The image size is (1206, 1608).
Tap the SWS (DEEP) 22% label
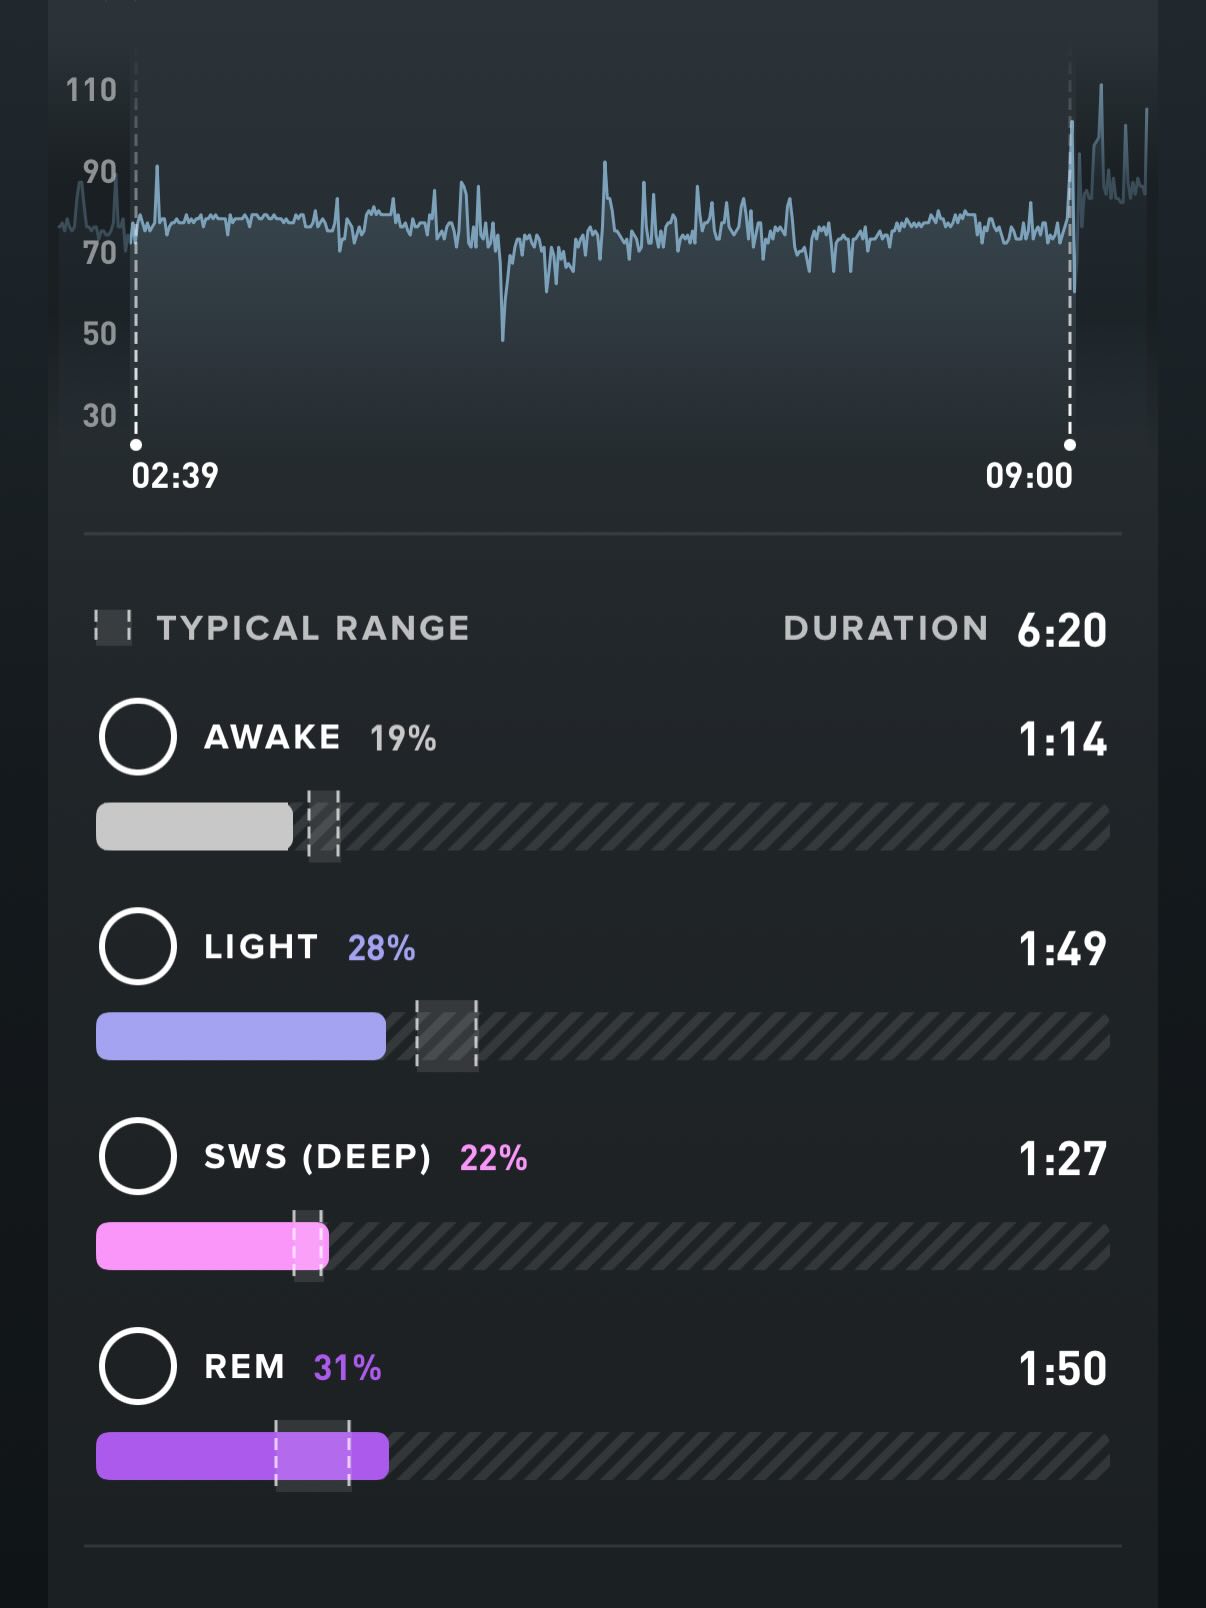(365, 1157)
